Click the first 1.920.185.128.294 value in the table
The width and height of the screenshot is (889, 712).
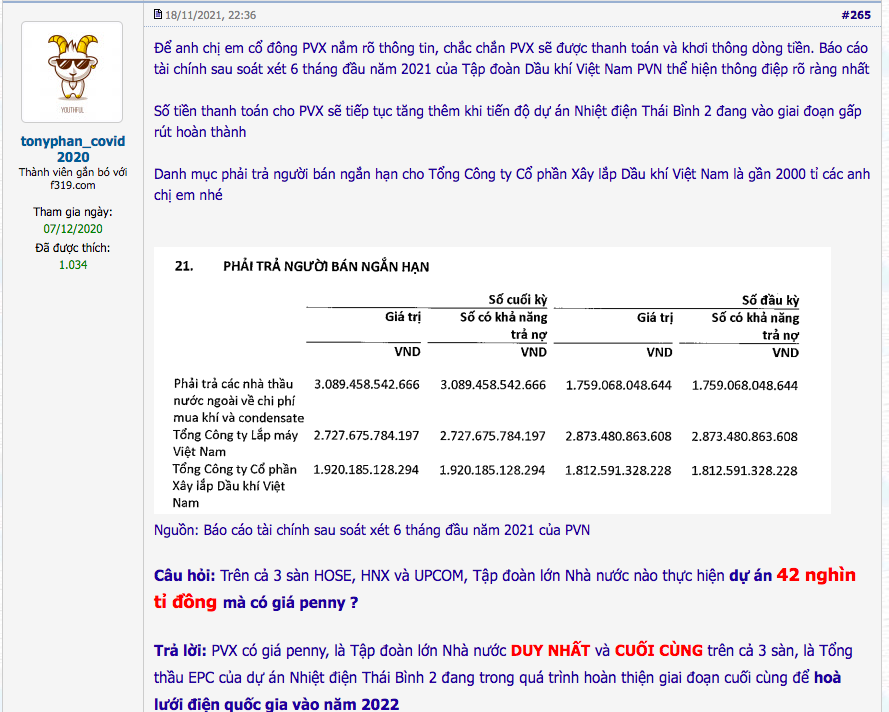(366, 470)
